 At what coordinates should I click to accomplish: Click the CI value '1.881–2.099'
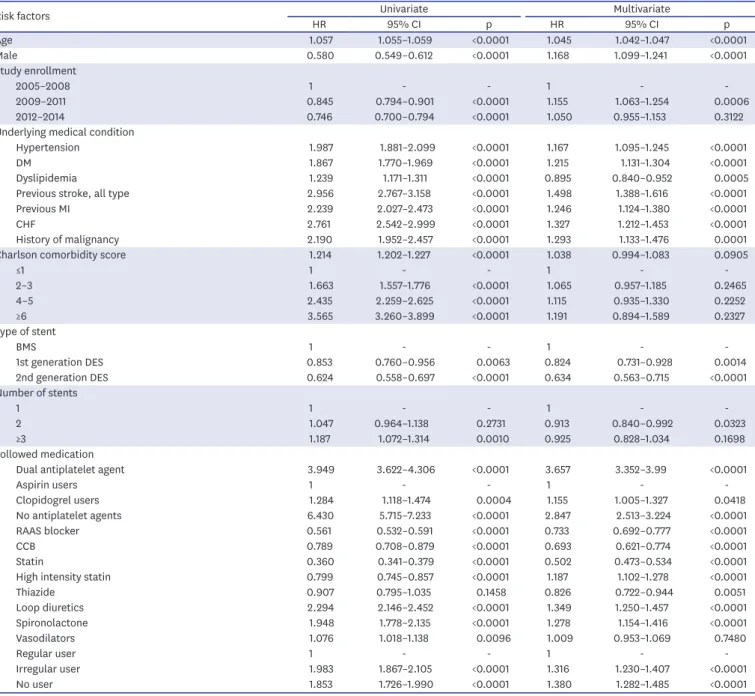point(407,147)
